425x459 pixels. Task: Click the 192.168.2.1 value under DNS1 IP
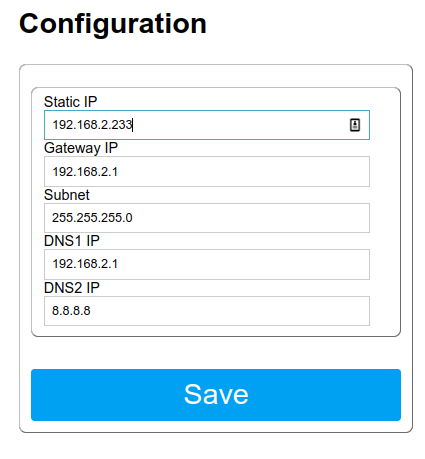[x=85, y=264]
